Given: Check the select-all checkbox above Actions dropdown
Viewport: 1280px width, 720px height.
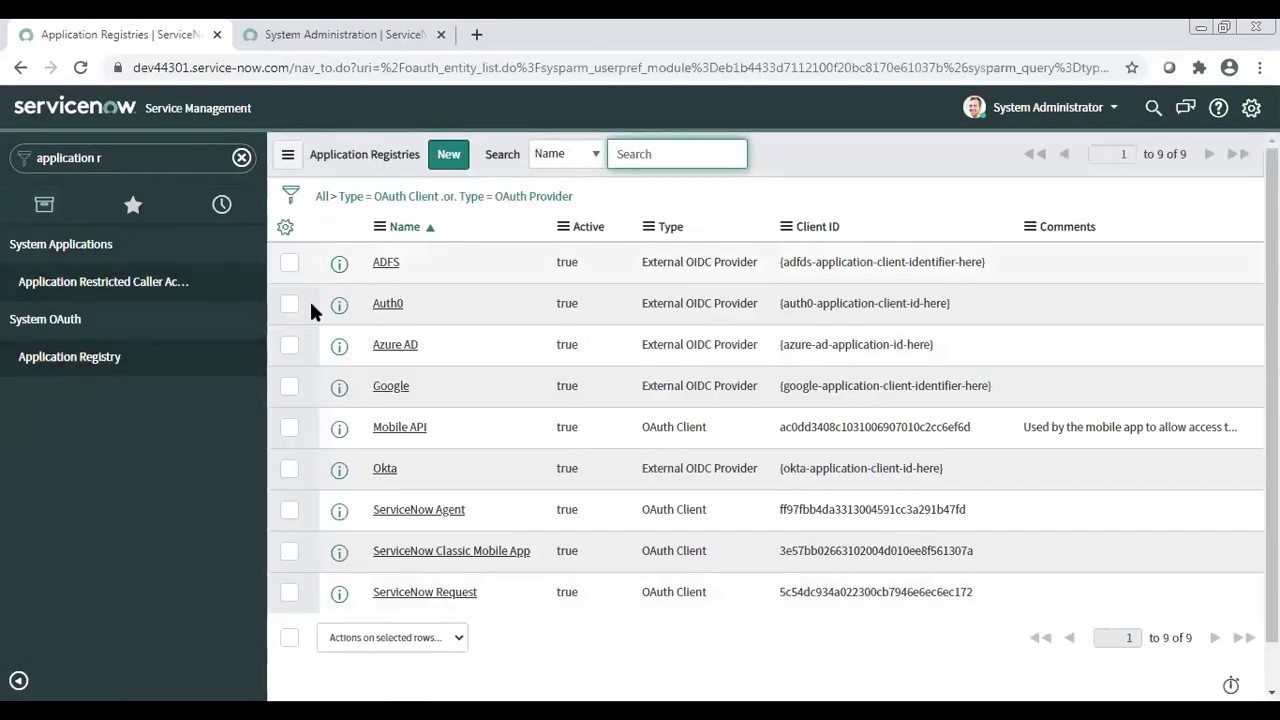Looking at the screenshot, I should [289, 637].
